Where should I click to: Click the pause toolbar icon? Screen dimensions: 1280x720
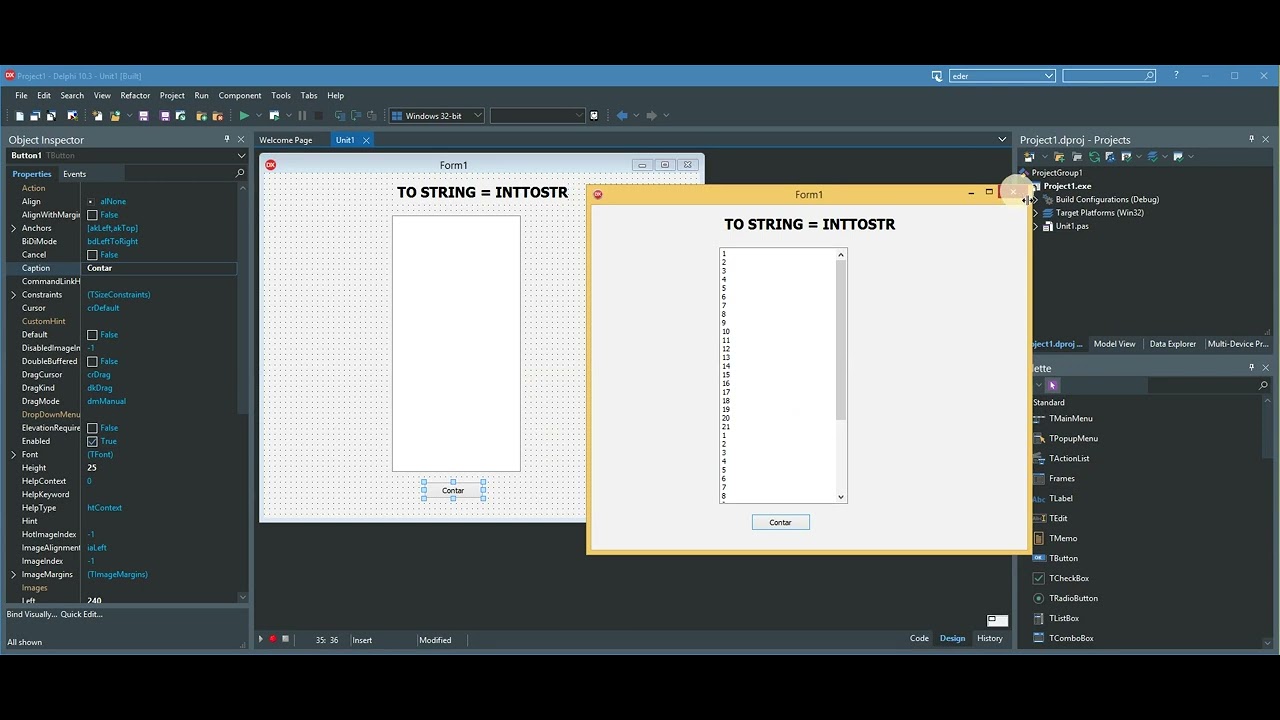click(302, 116)
